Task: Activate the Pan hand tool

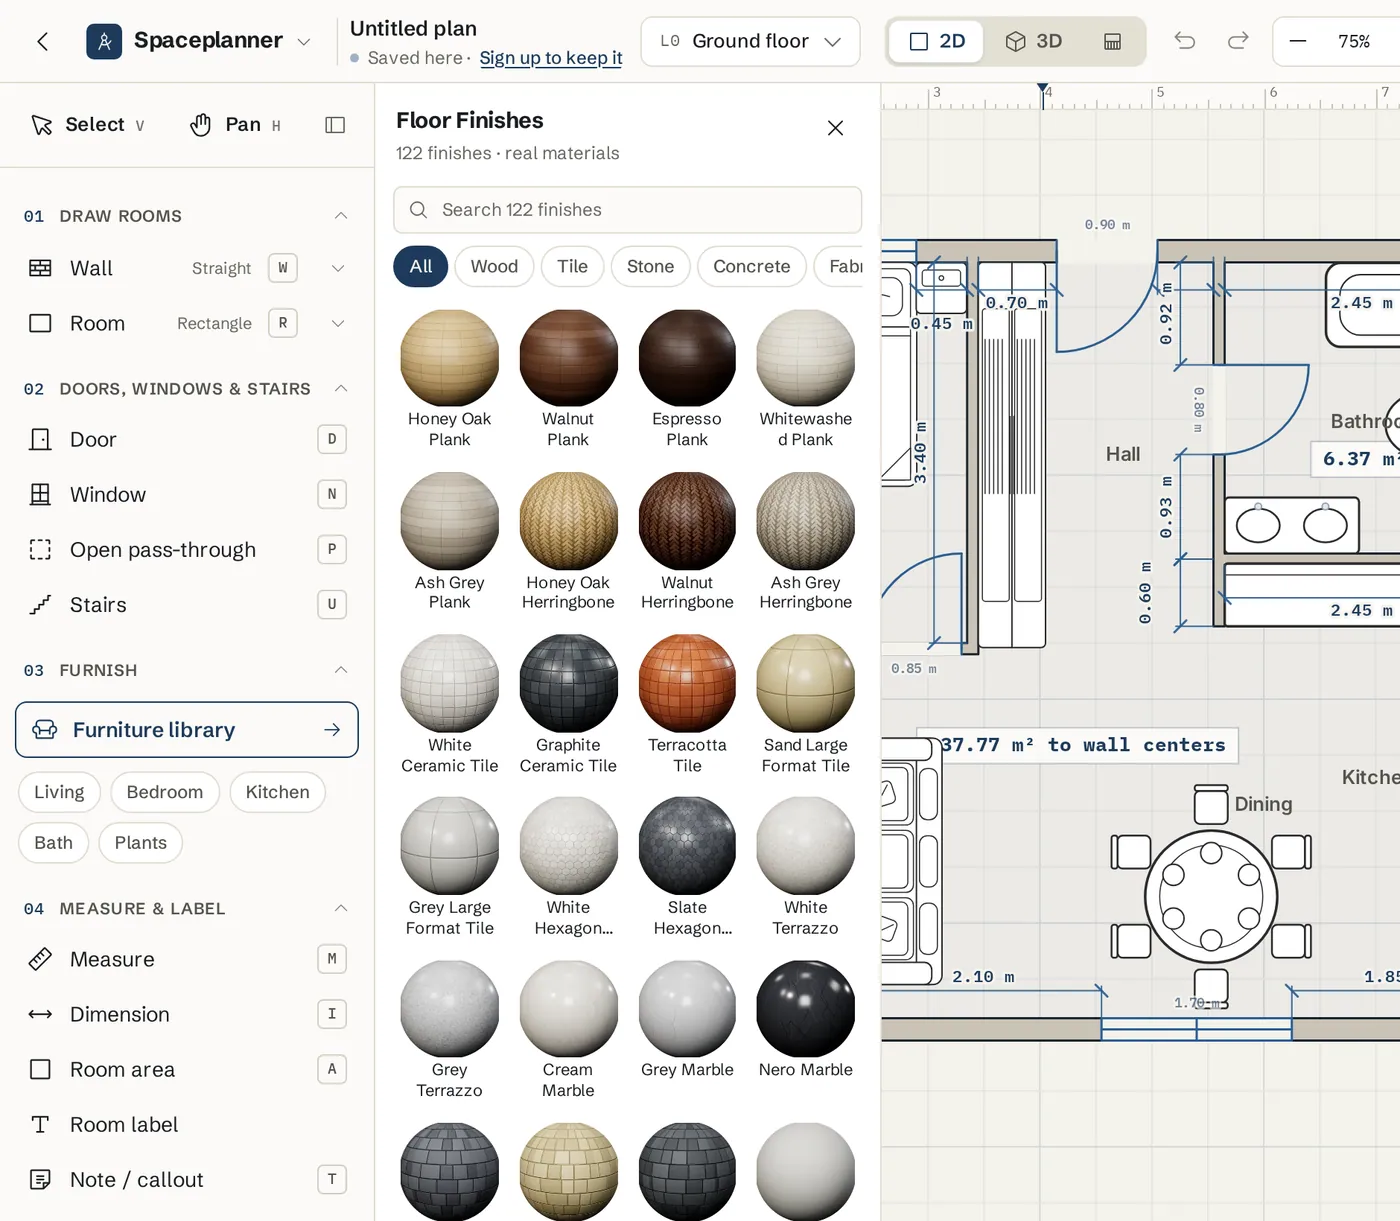Action: coord(235,124)
